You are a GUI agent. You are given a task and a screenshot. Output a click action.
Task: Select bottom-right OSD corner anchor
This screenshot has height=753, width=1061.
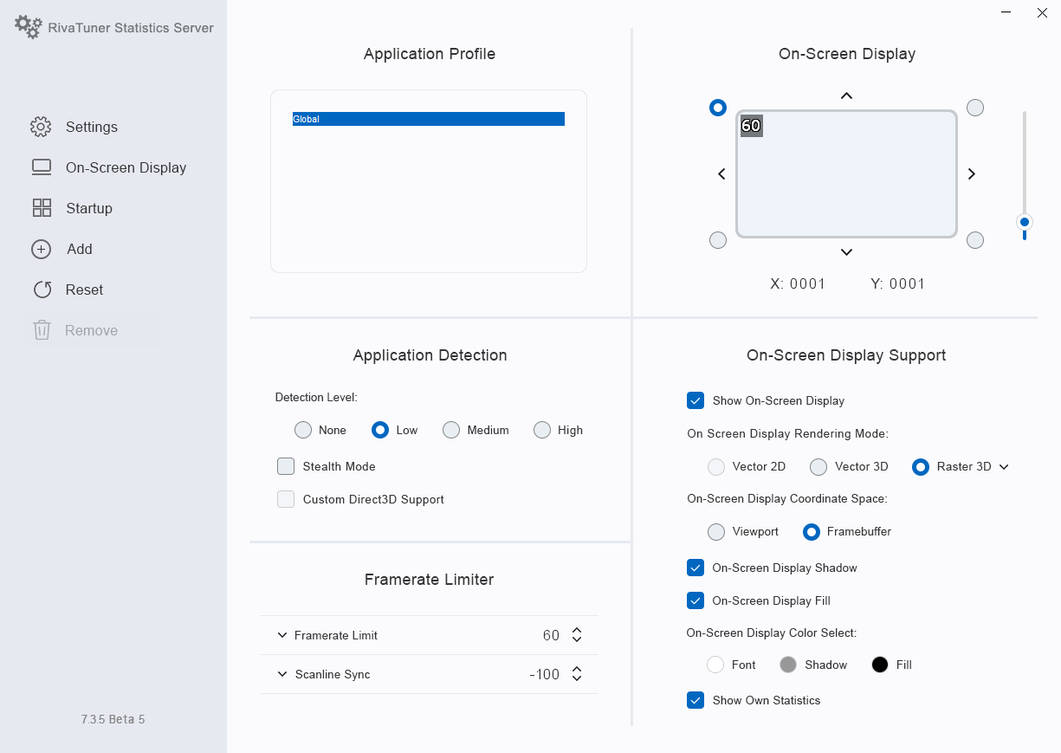975,239
